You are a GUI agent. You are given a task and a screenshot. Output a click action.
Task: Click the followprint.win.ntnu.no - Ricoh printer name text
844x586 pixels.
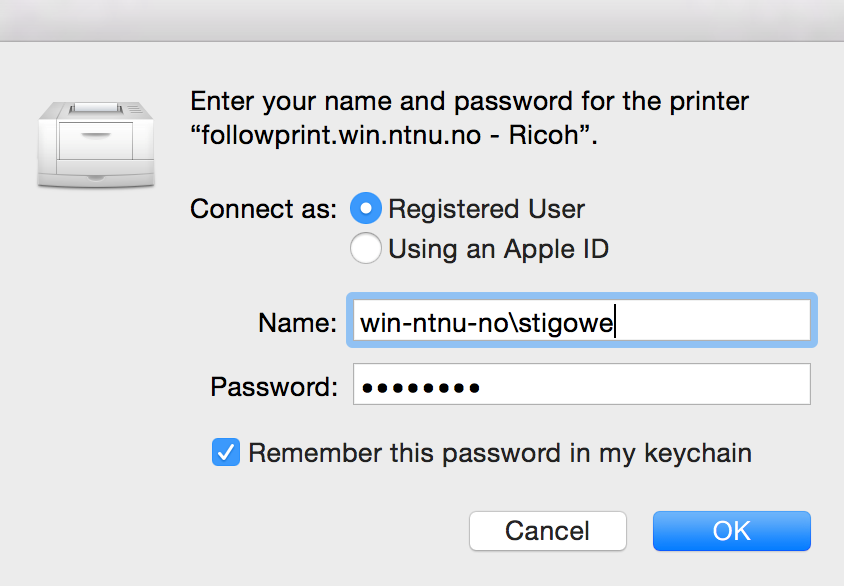pos(394,135)
